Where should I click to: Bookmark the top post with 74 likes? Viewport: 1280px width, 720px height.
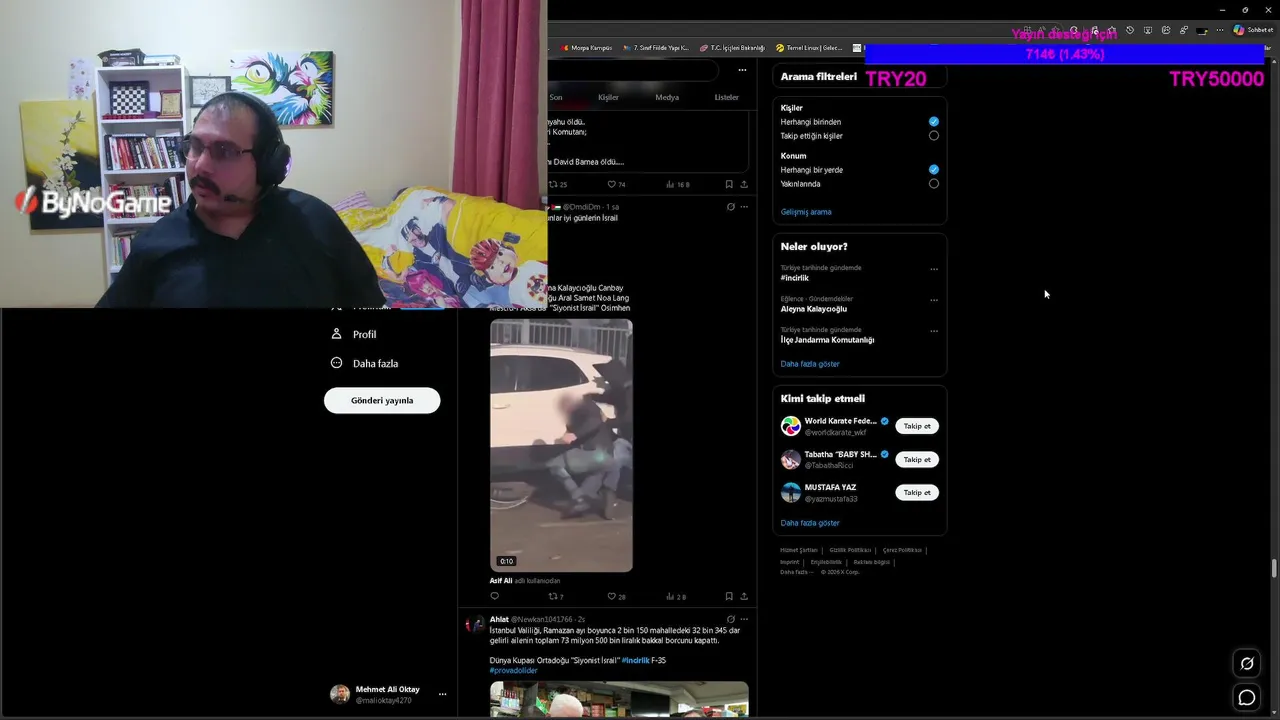[728, 184]
